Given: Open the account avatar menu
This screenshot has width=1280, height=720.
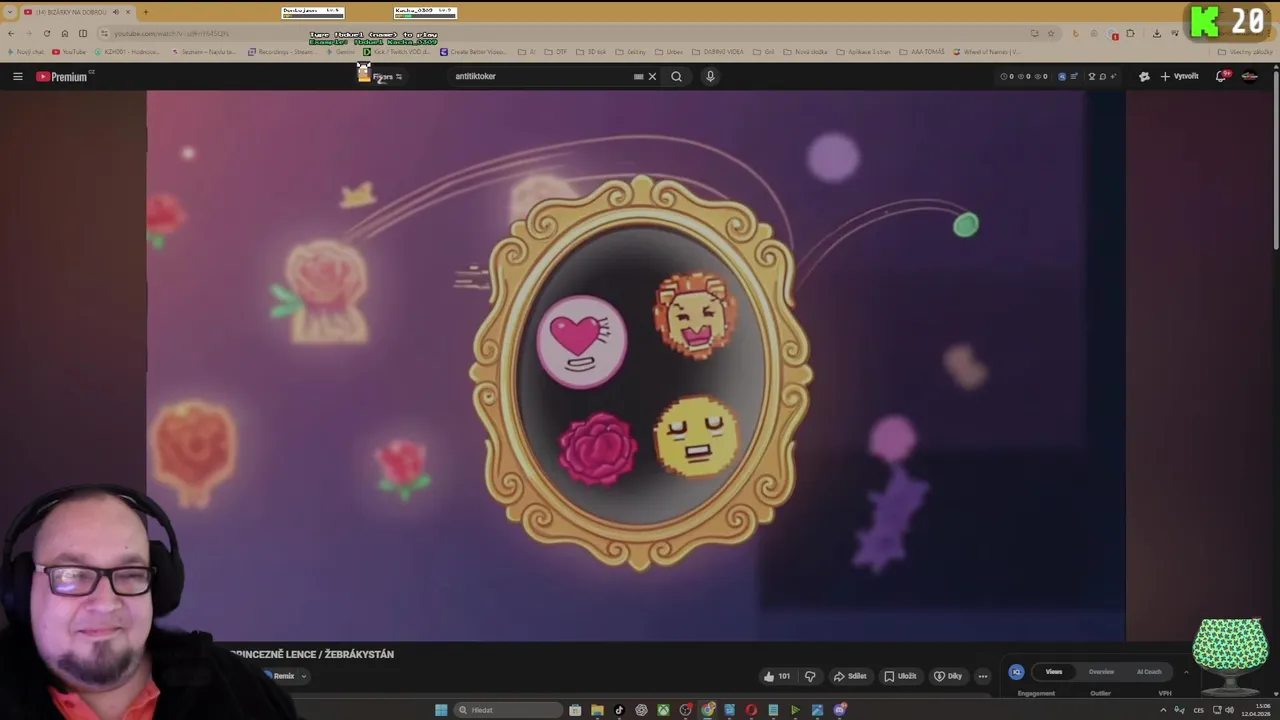Looking at the screenshot, I should (1250, 76).
